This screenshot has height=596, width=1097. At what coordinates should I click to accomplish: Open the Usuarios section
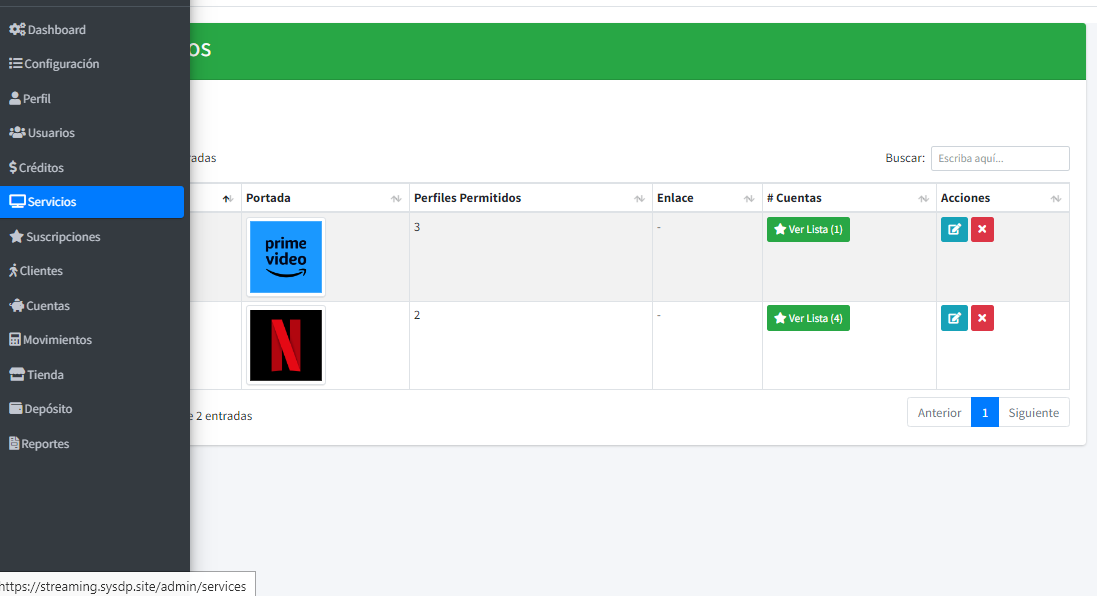click(92, 132)
